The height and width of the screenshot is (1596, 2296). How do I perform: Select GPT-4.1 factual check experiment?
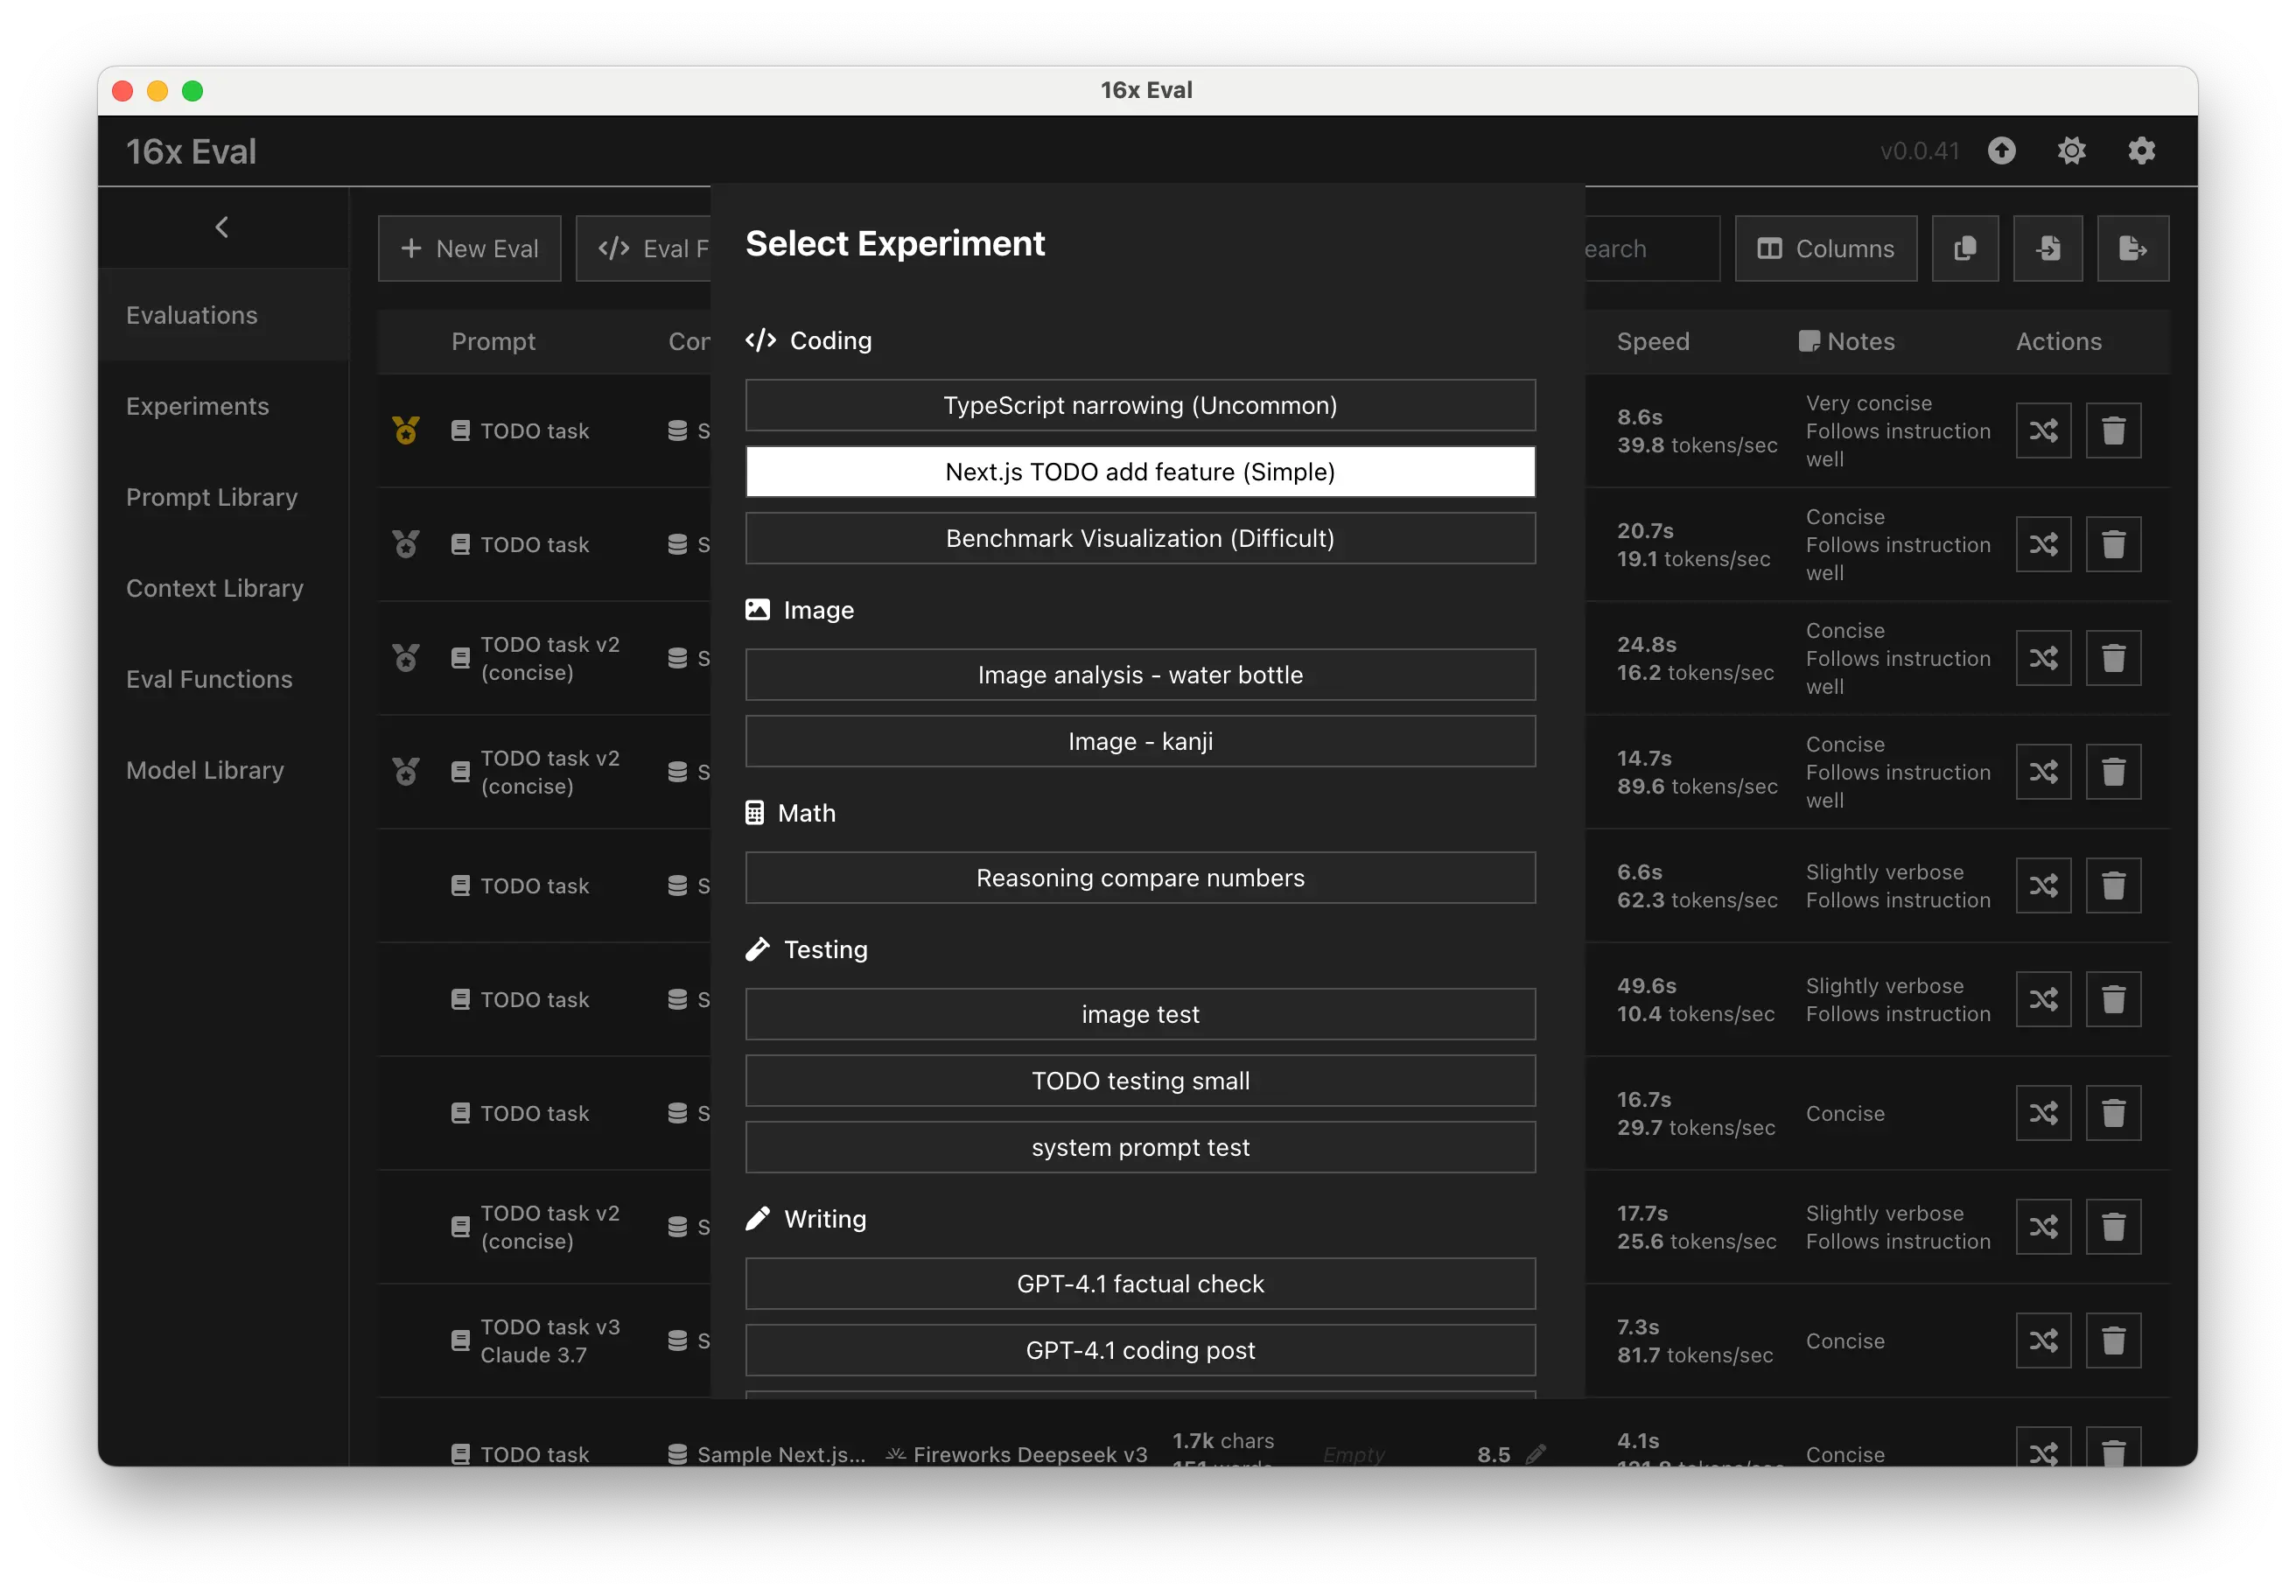pyautogui.click(x=1140, y=1284)
